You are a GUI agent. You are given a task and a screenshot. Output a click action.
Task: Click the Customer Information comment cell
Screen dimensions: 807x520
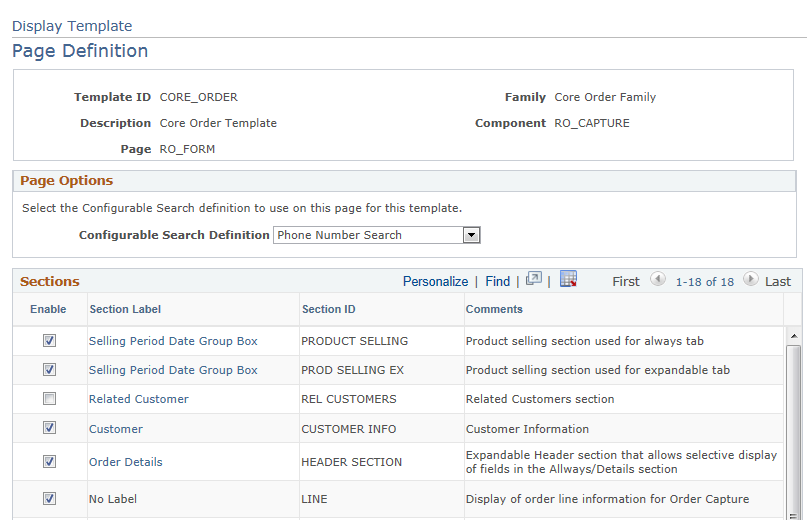(527, 429)
